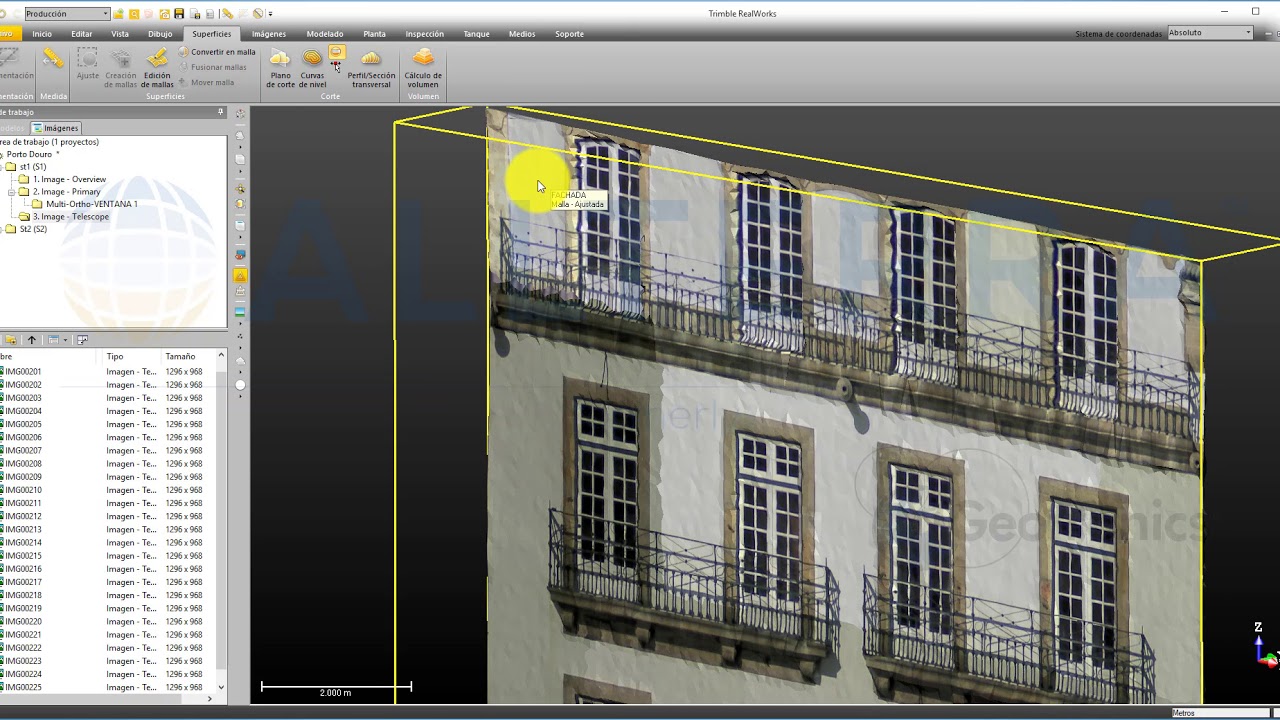This screenshot has height=720, width=1280.
Task: Open the Inicio ribbon tab
Action: click(42, 34)
